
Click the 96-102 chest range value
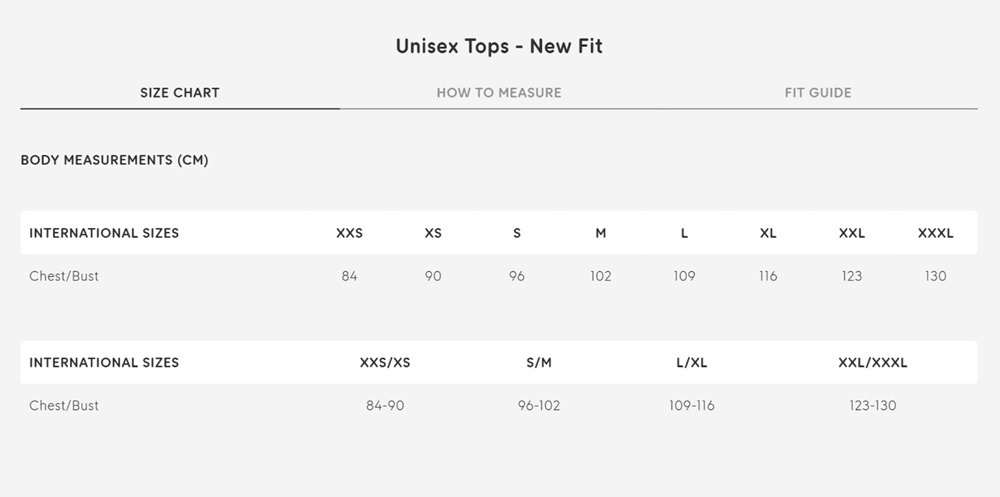pos(539,406)
